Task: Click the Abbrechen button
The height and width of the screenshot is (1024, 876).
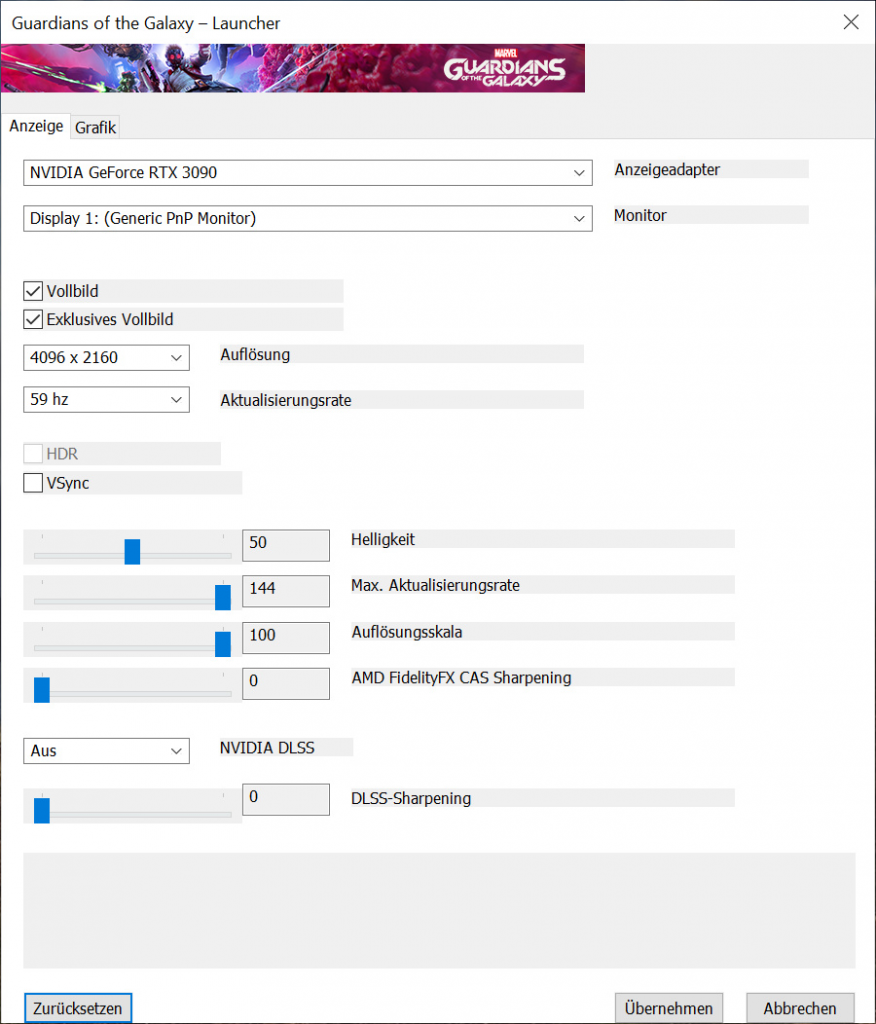Action: (800, 1008)
